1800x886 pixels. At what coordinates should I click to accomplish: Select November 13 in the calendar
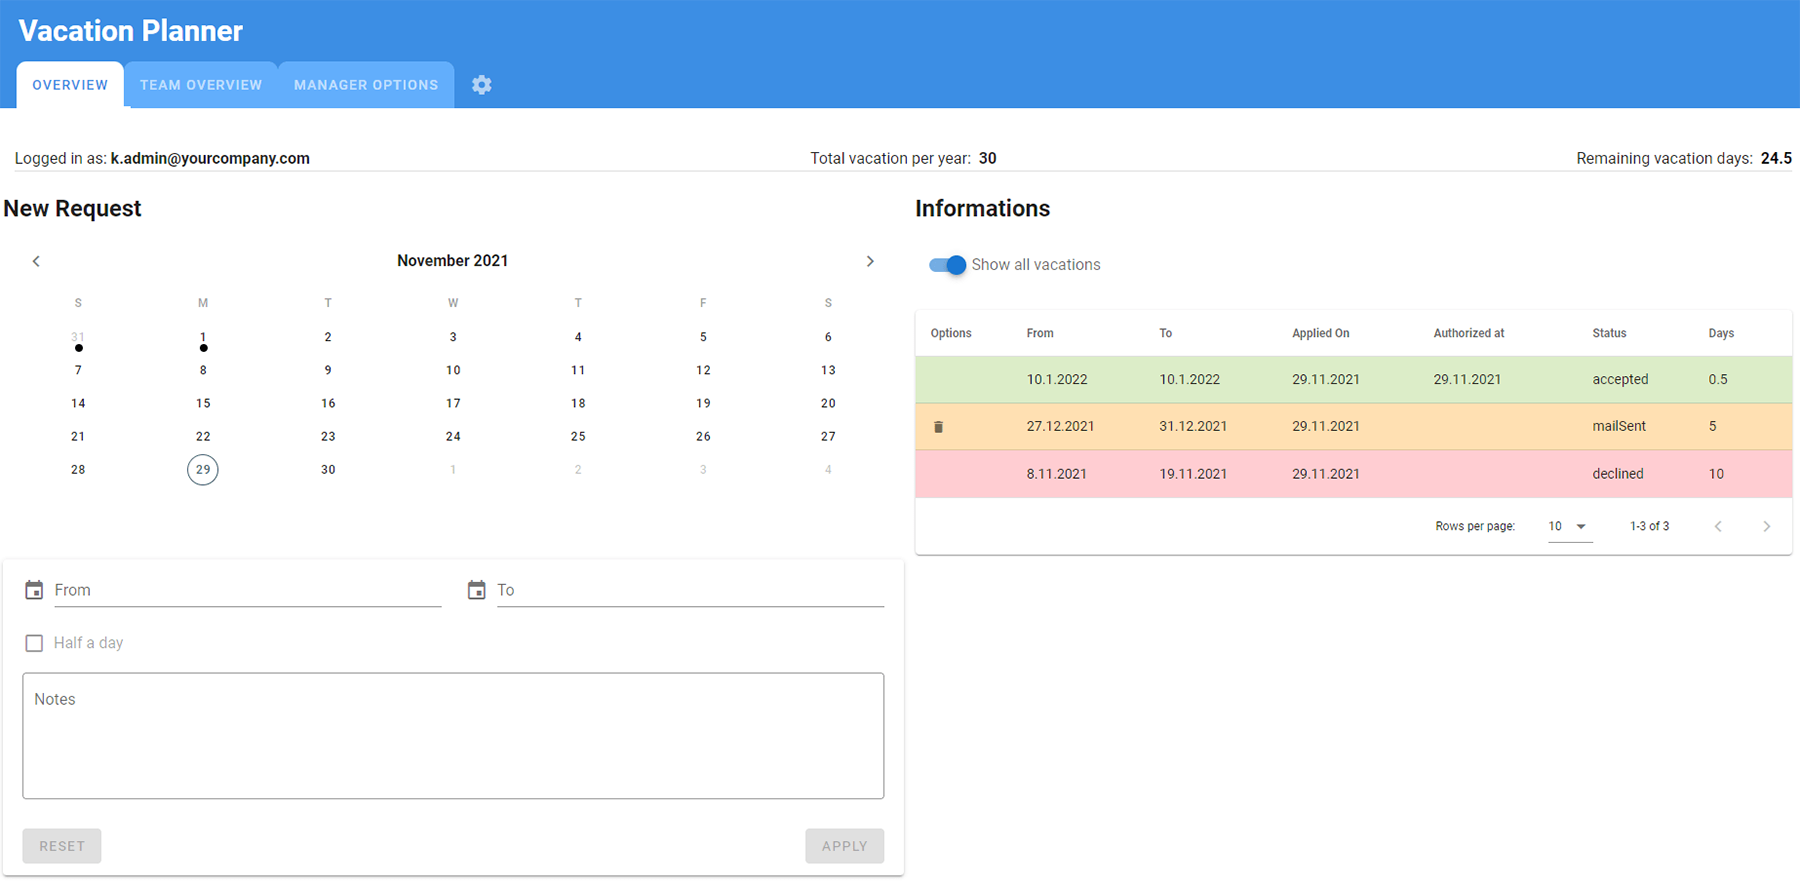(828, 370)
